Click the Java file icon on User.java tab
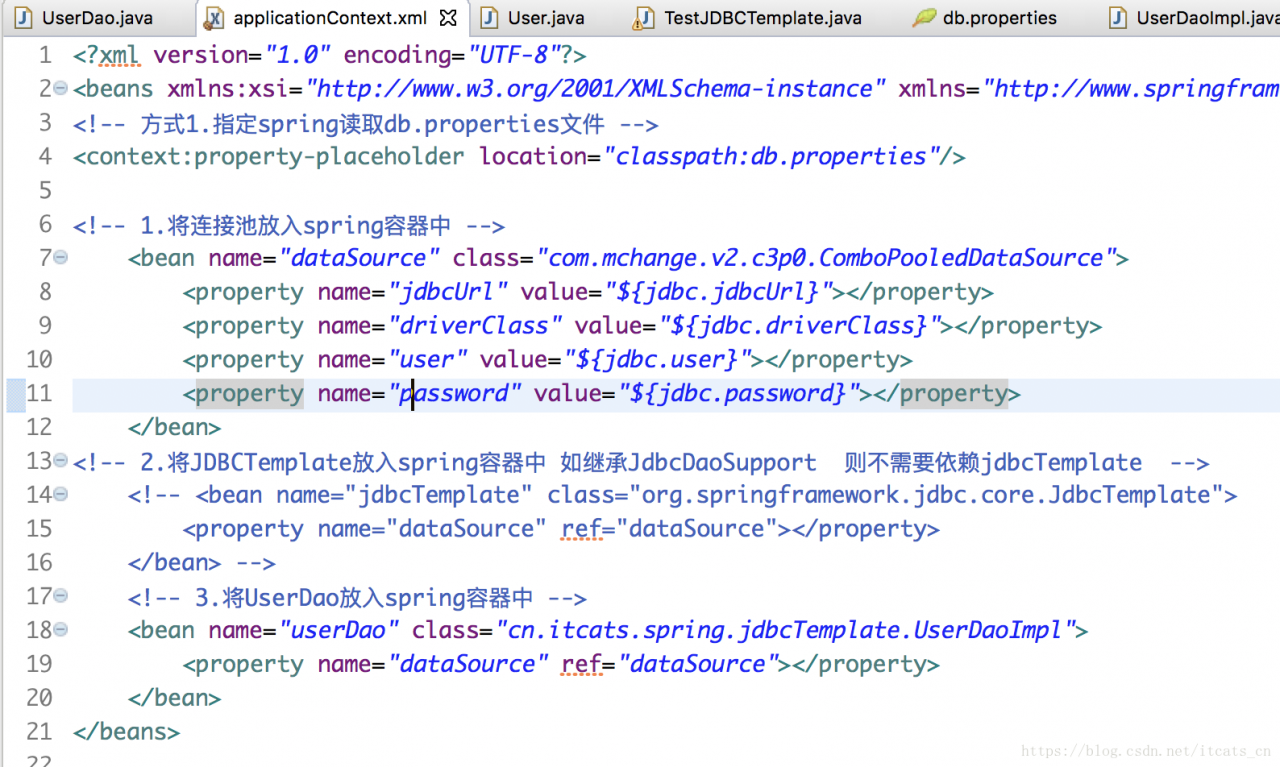Screen dimensions: 1280x767 [x=490, y=18]
